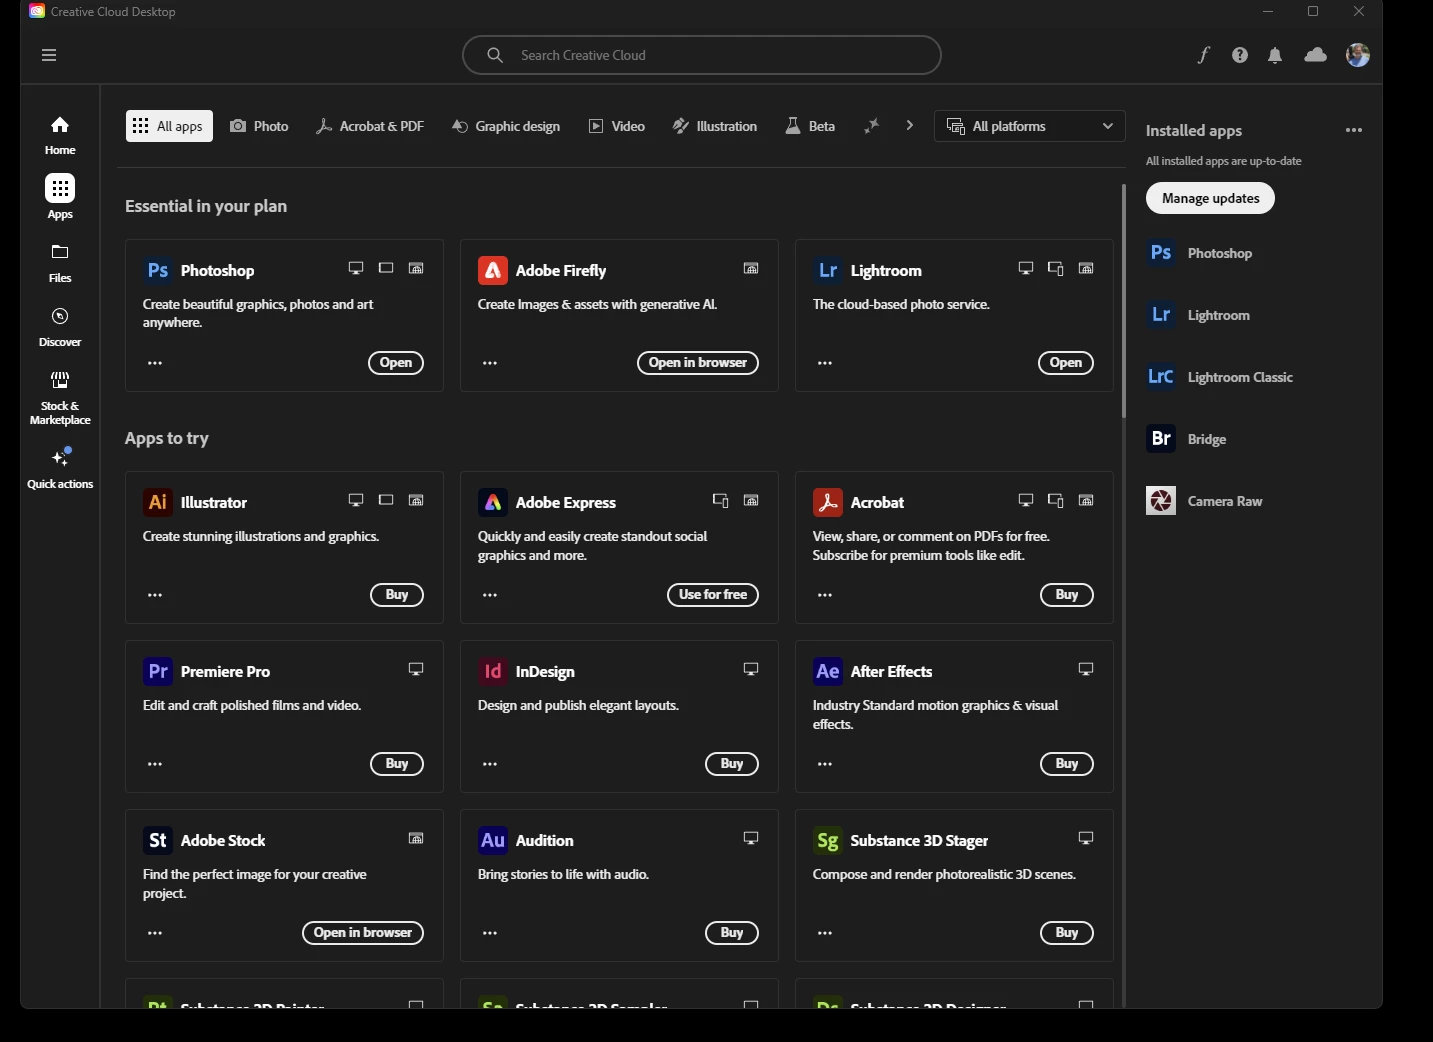Screen dimensions: 1433x1042
Task: Open Photoshop with the Open button
Action: [396, 363]
